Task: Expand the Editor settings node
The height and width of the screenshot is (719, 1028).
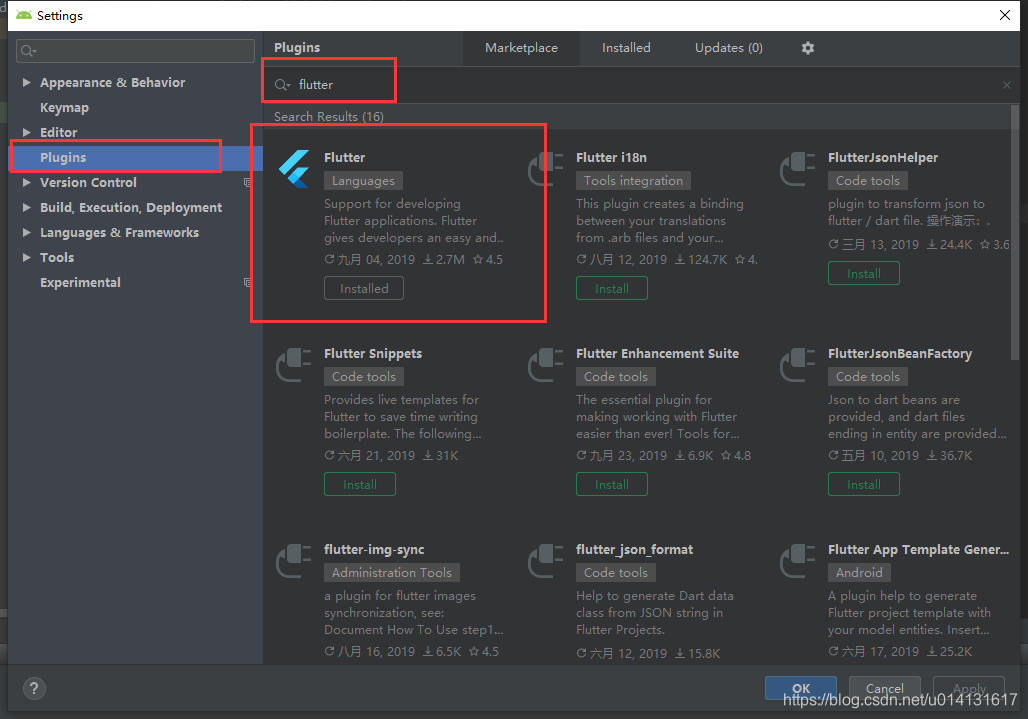Action: [27, 132]
